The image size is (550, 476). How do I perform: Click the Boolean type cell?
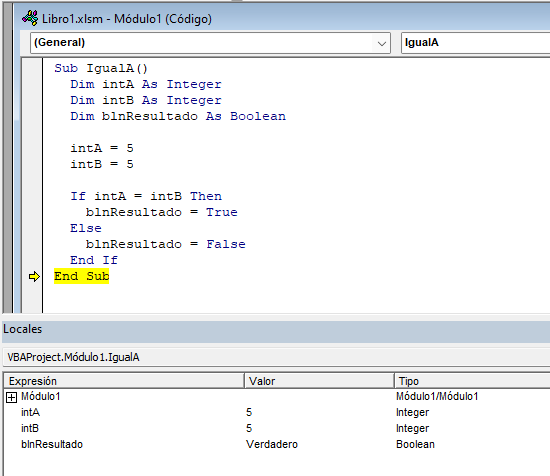(415, 444)
